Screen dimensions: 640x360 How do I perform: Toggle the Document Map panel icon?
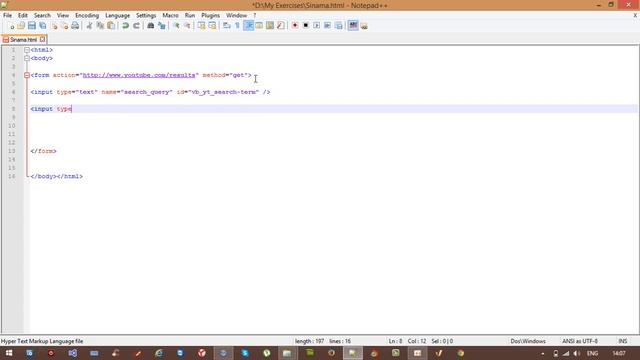tap(270, 26)
